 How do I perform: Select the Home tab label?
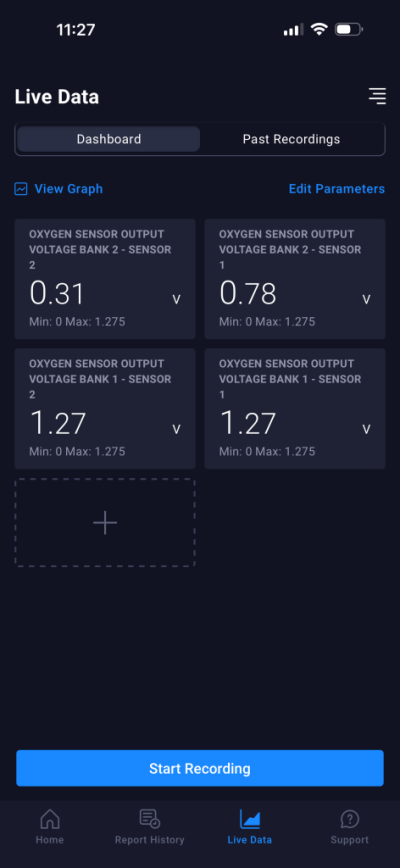coord(50,840)
